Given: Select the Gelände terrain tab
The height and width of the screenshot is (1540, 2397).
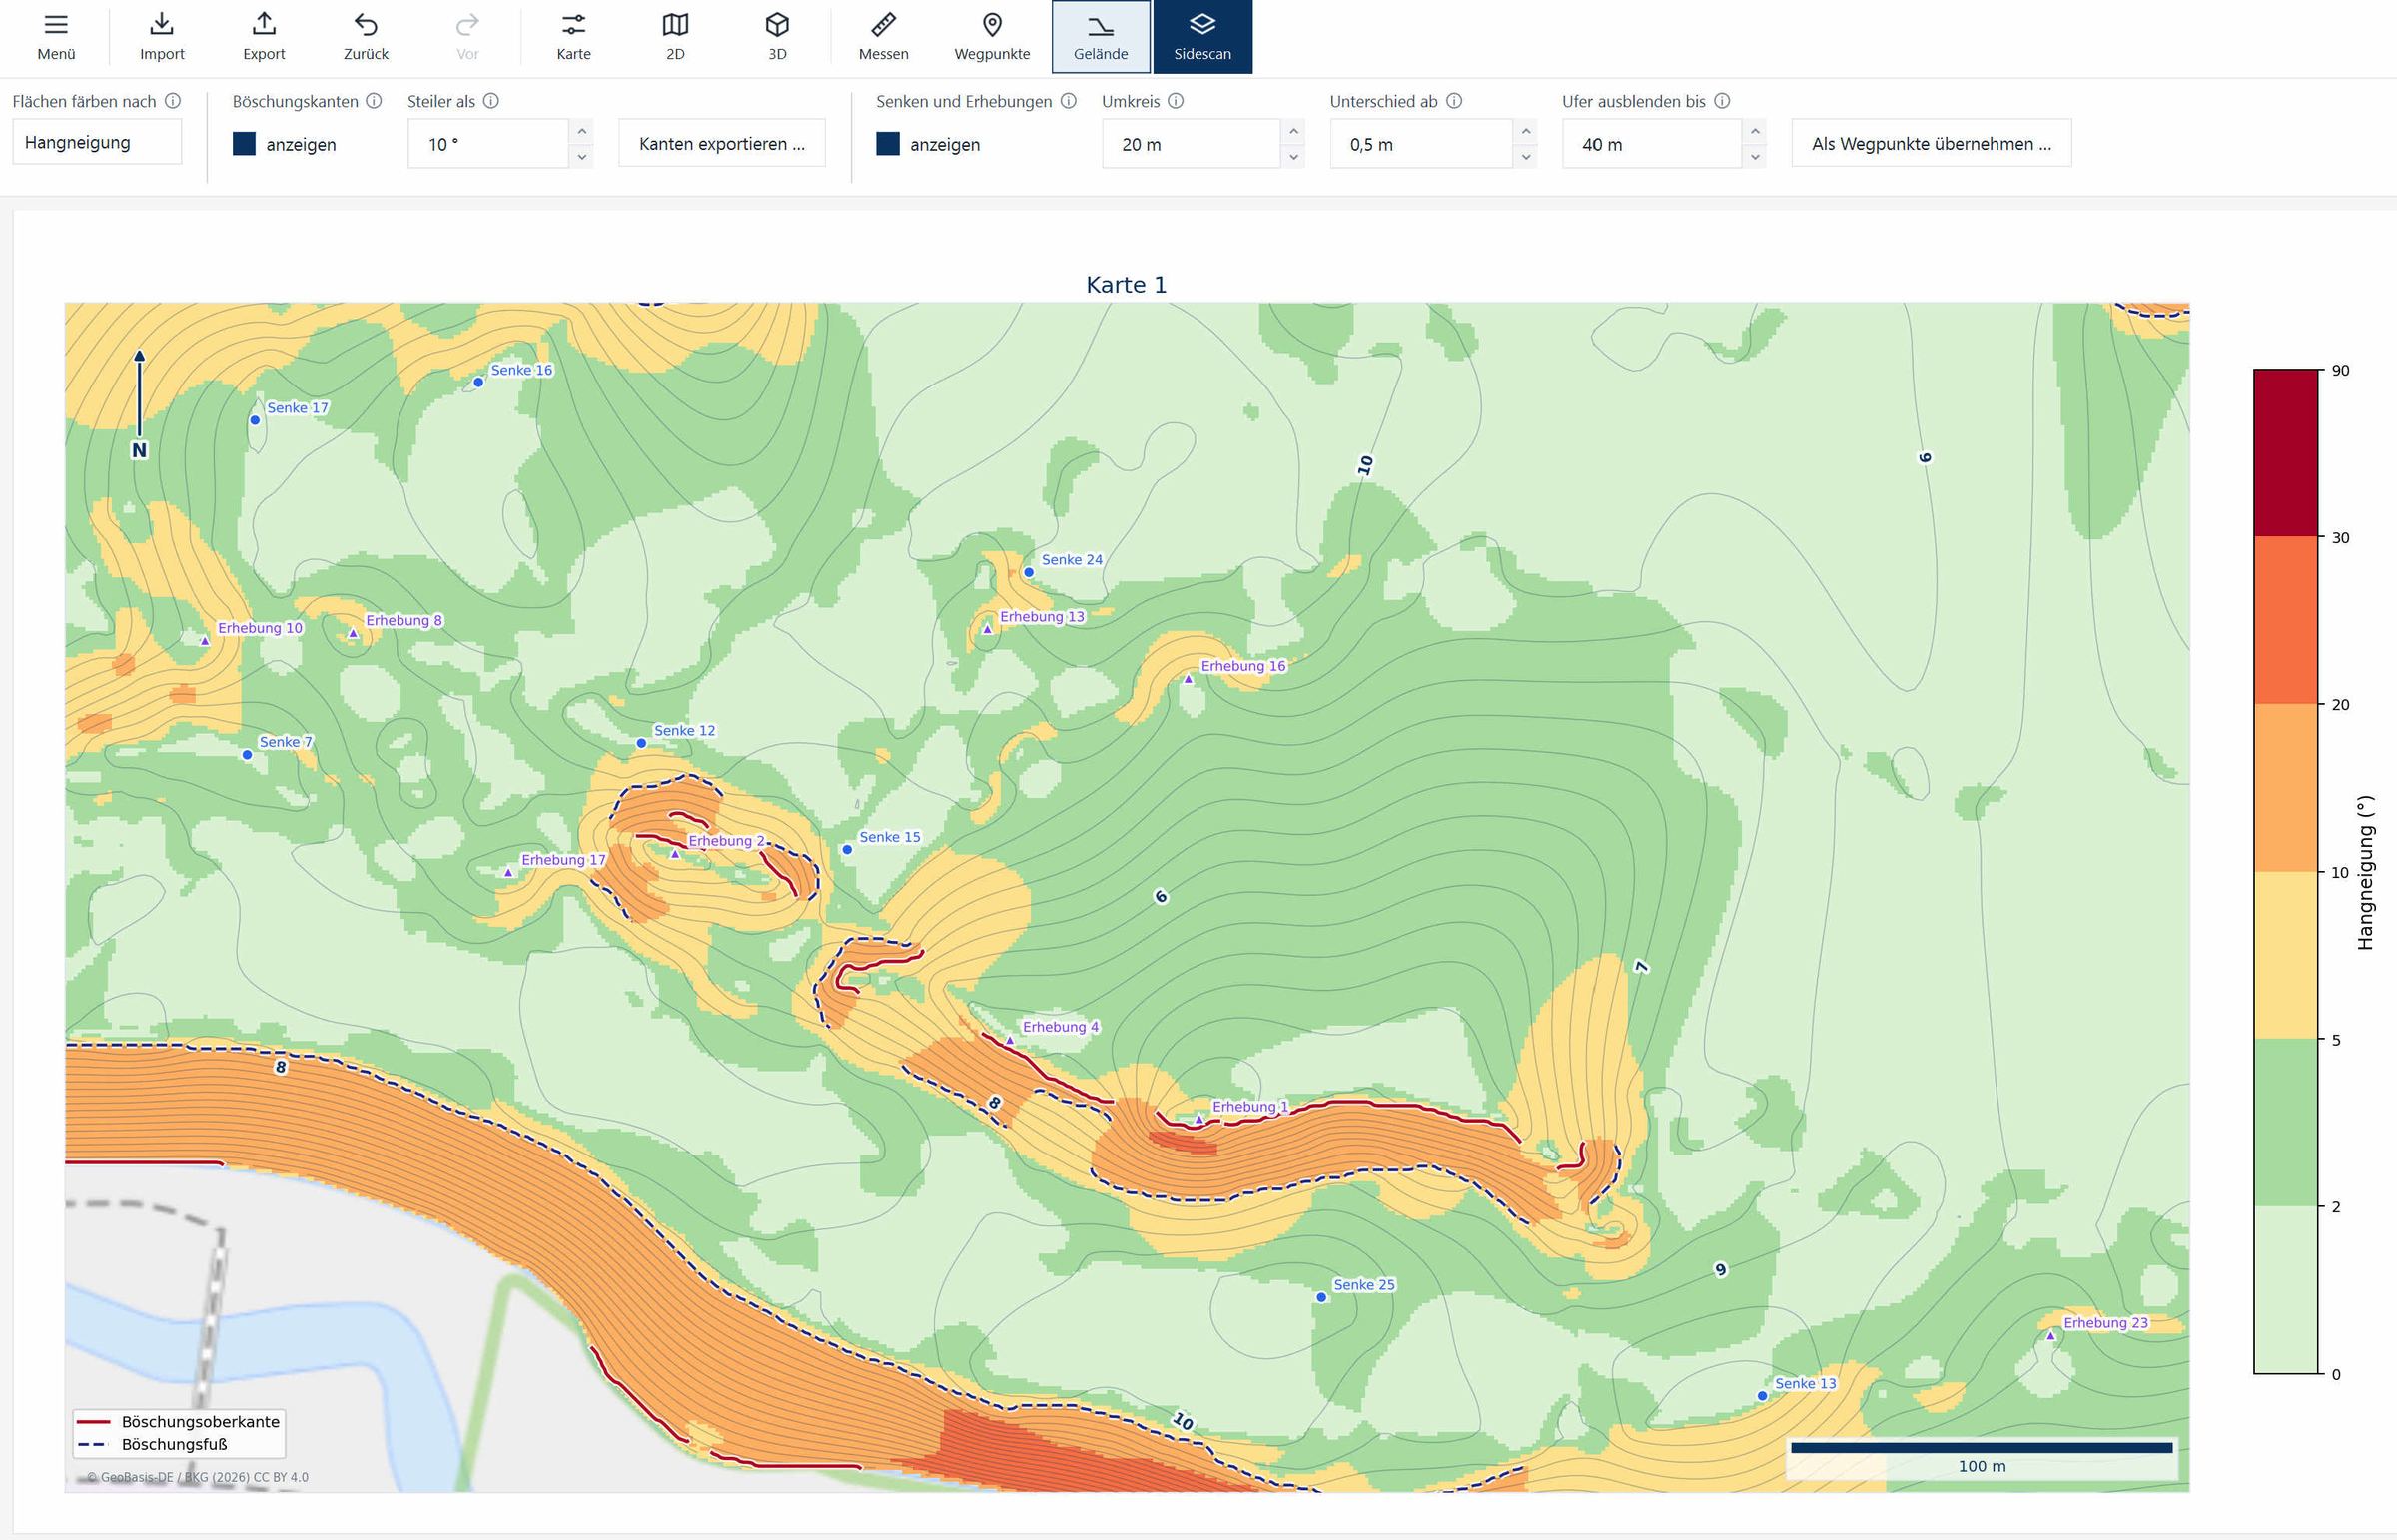Looking at the screenshot, I should click(x=1101, y=37).
